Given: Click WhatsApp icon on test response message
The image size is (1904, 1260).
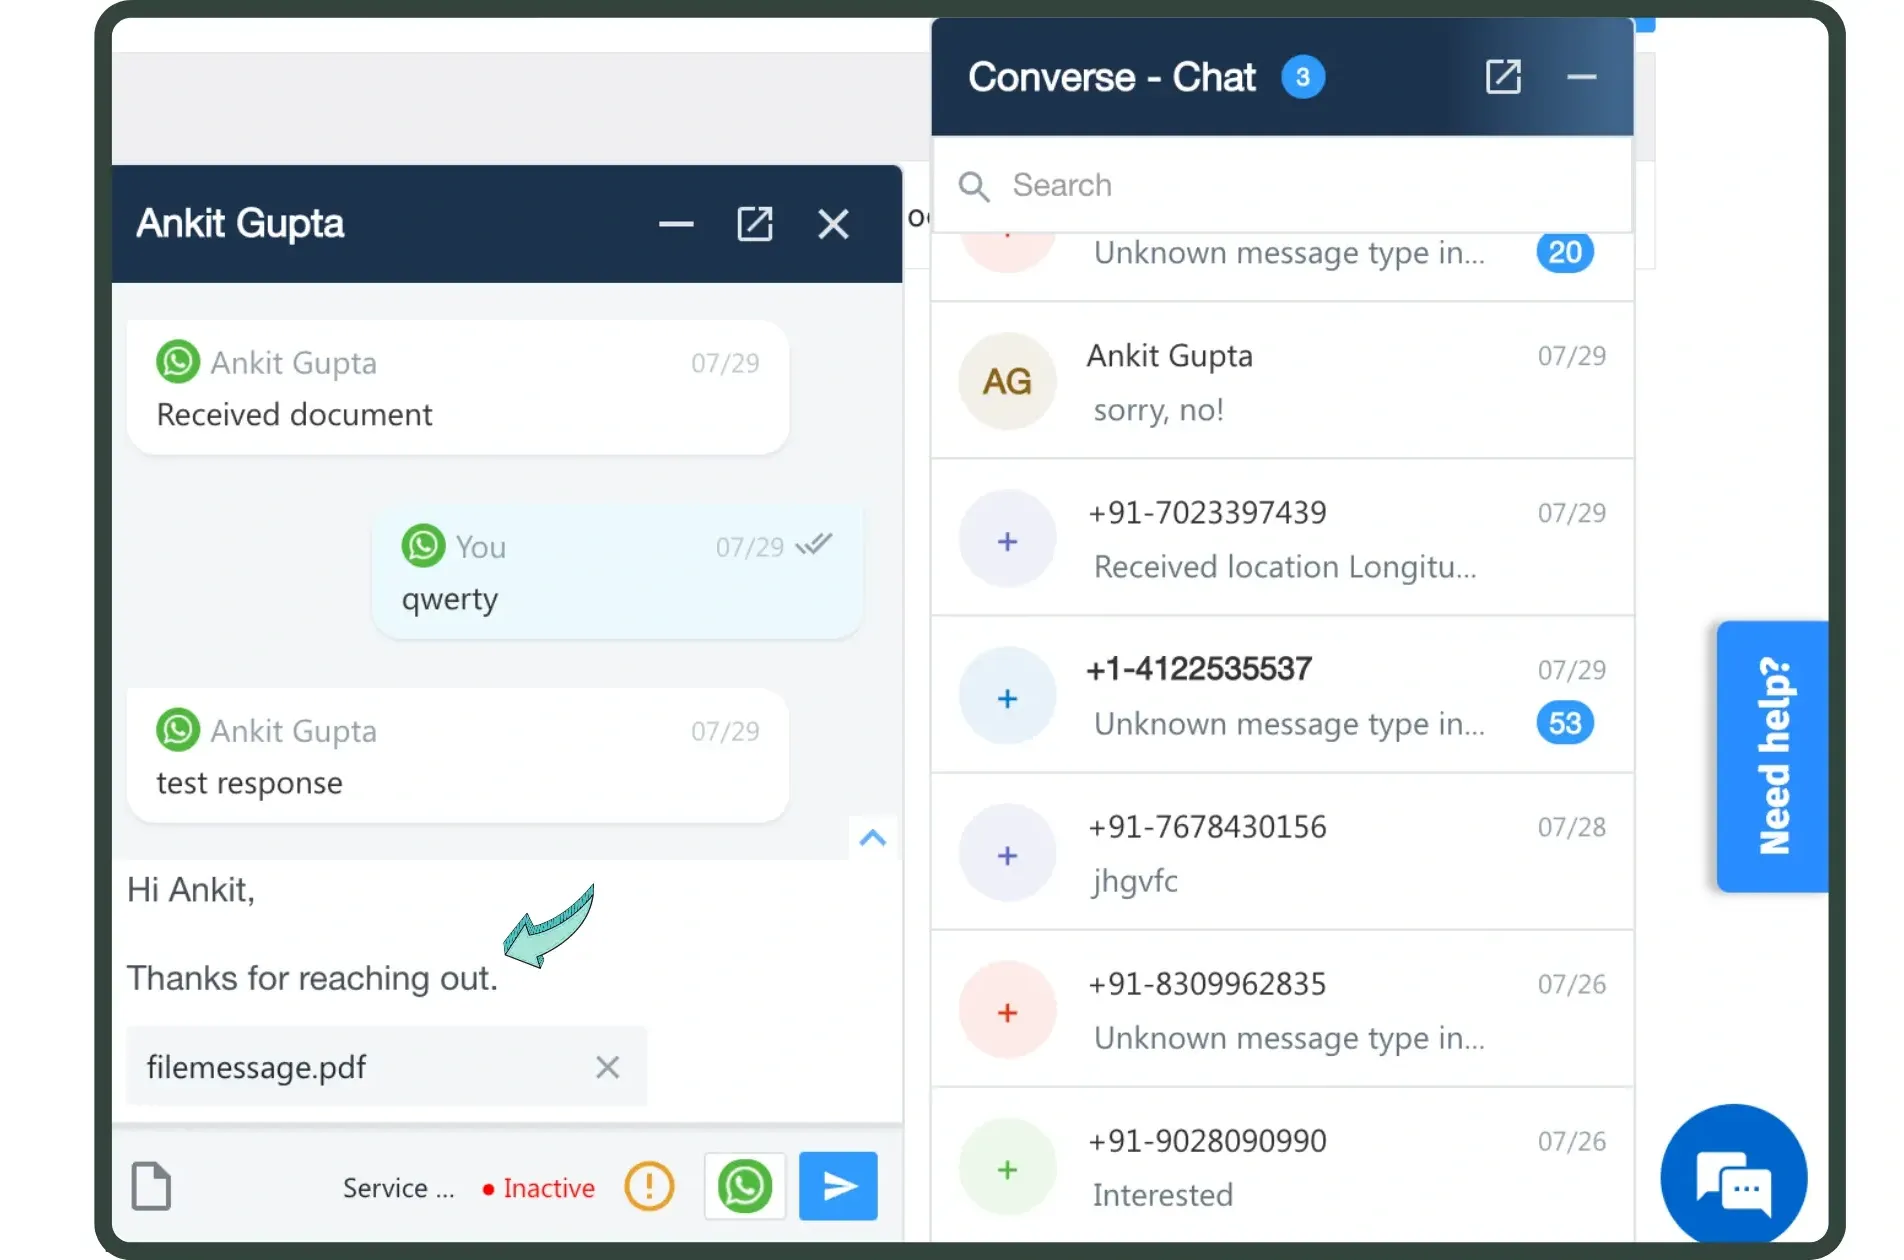Looking at the screenshot, I should [178, 729].
